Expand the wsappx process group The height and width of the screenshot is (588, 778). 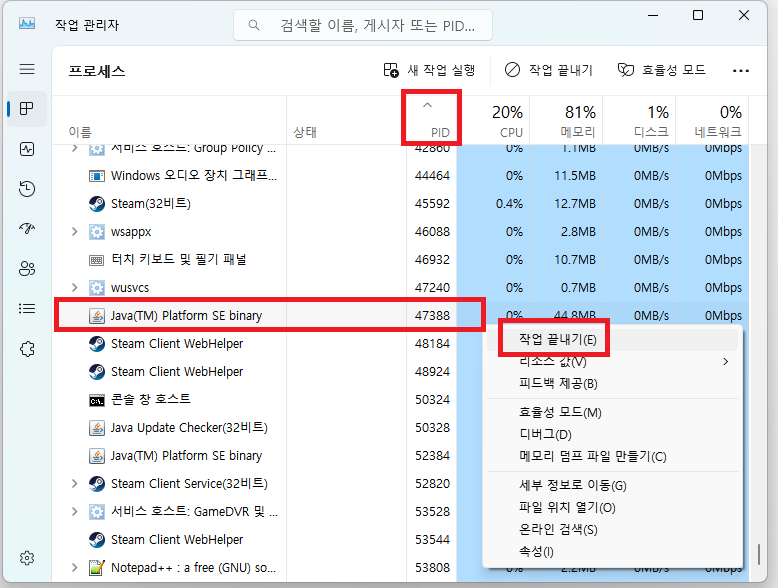coord(74,232)
